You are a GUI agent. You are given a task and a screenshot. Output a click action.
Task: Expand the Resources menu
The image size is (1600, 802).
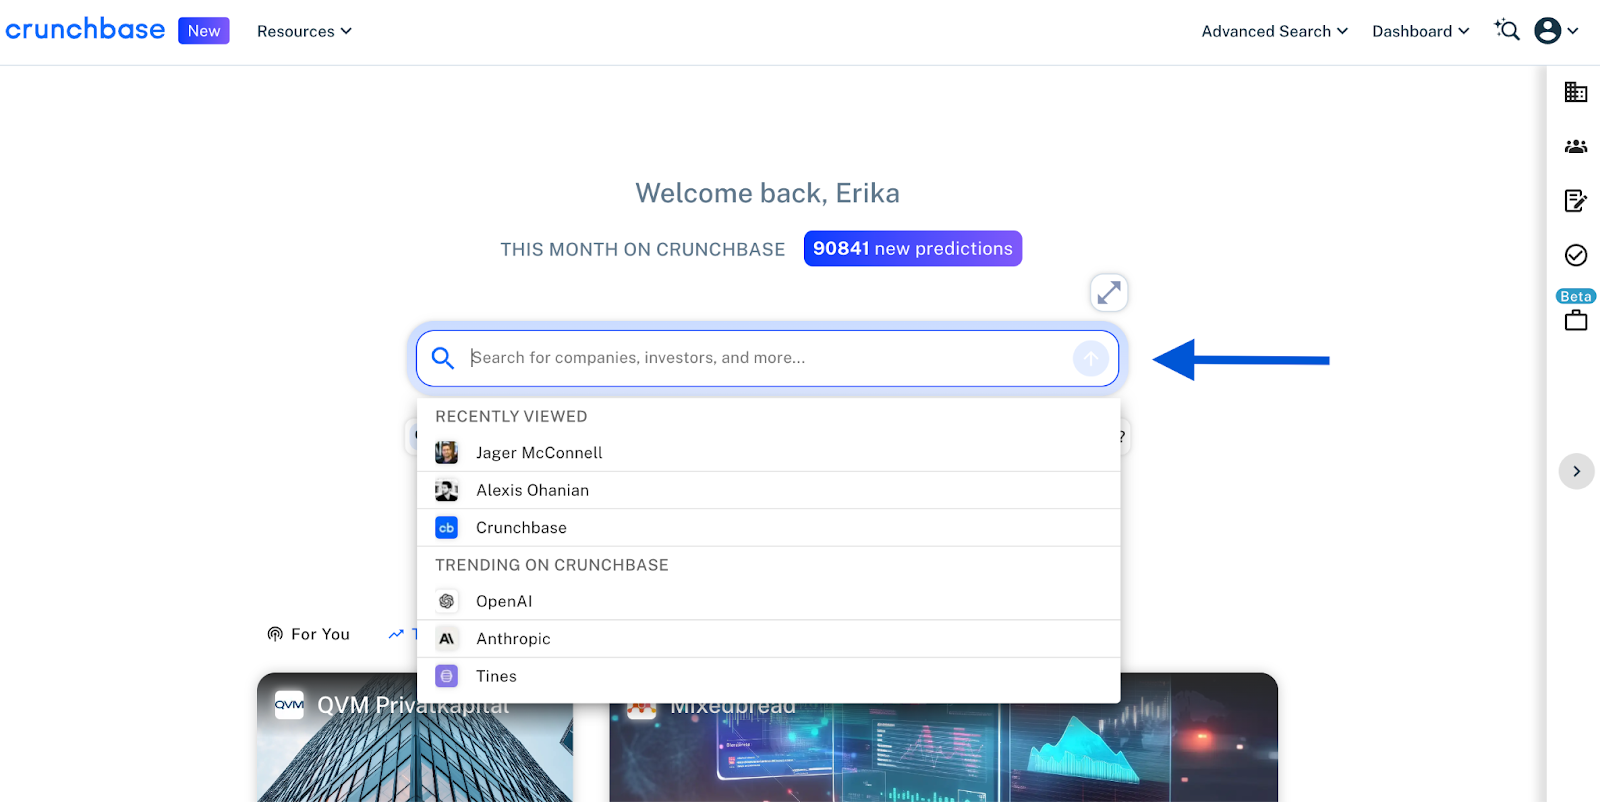[304, 31]
